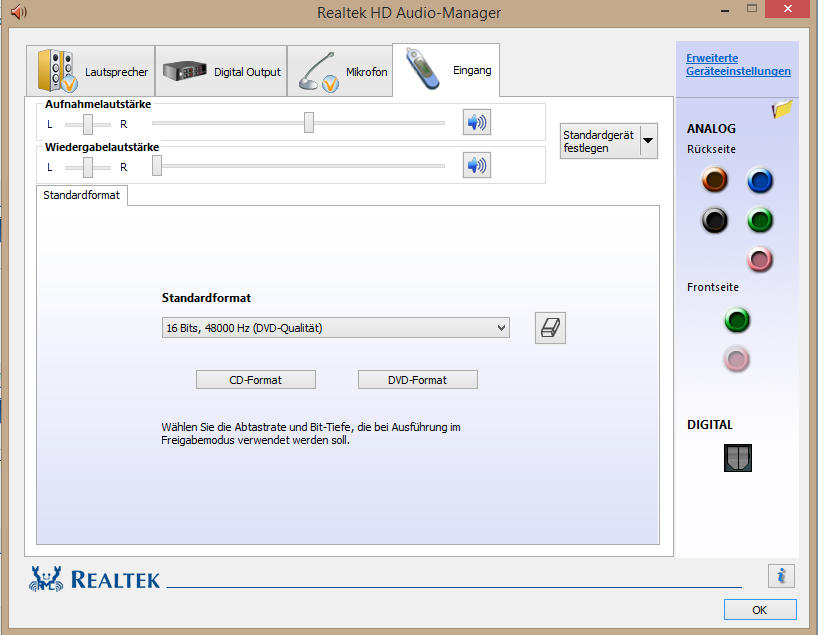The width and height of the screenshot is (818, 635).
Task: Open Erweiterte Geräteeinstellungen link
Action: click(738, 65)
